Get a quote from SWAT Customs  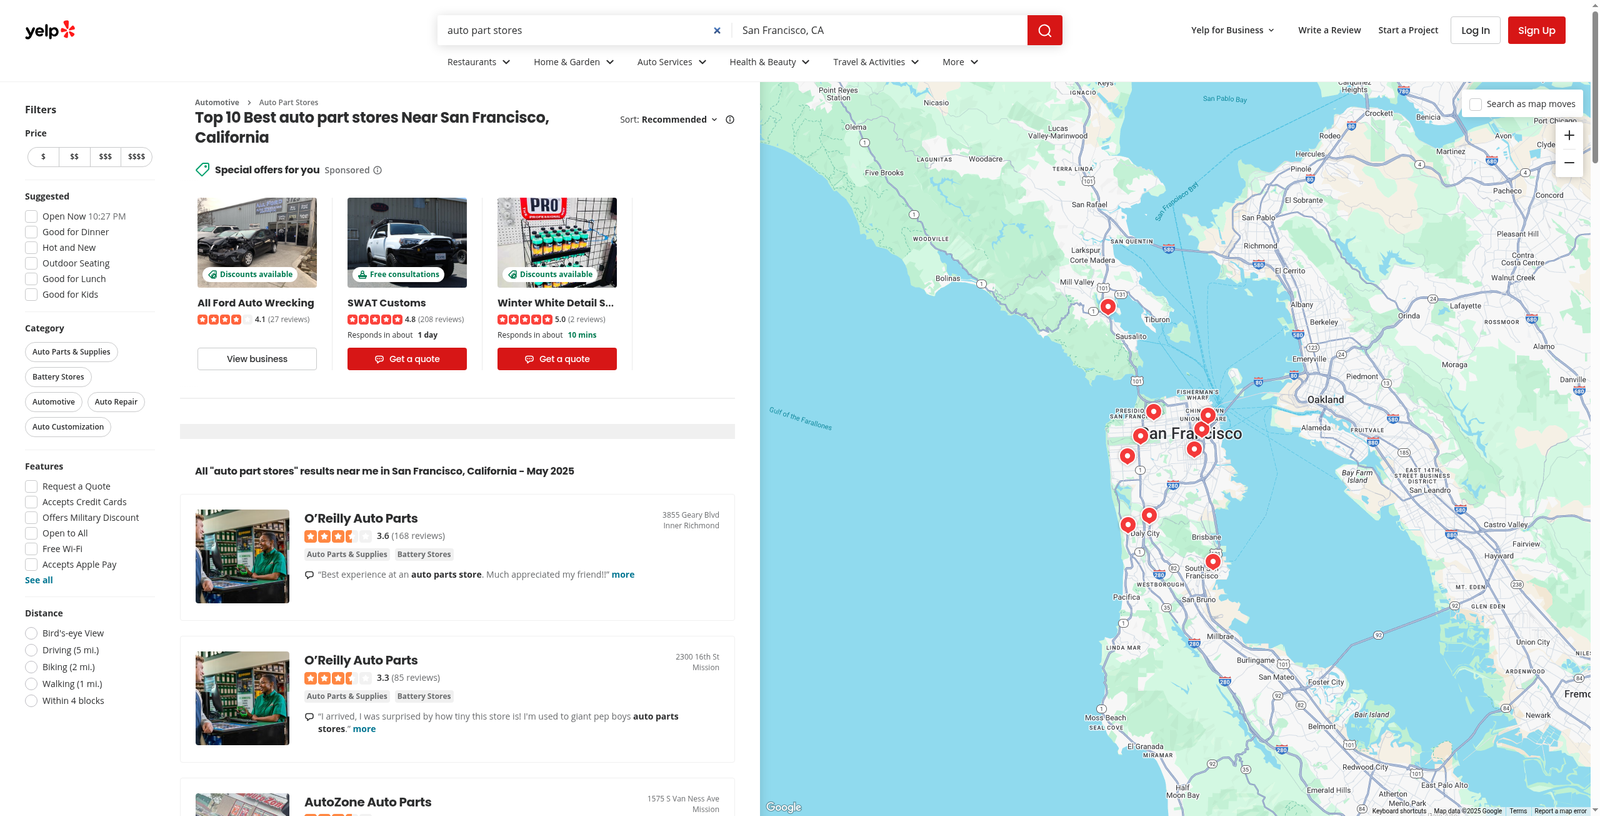pyautogui.click(x=407, y=359)
